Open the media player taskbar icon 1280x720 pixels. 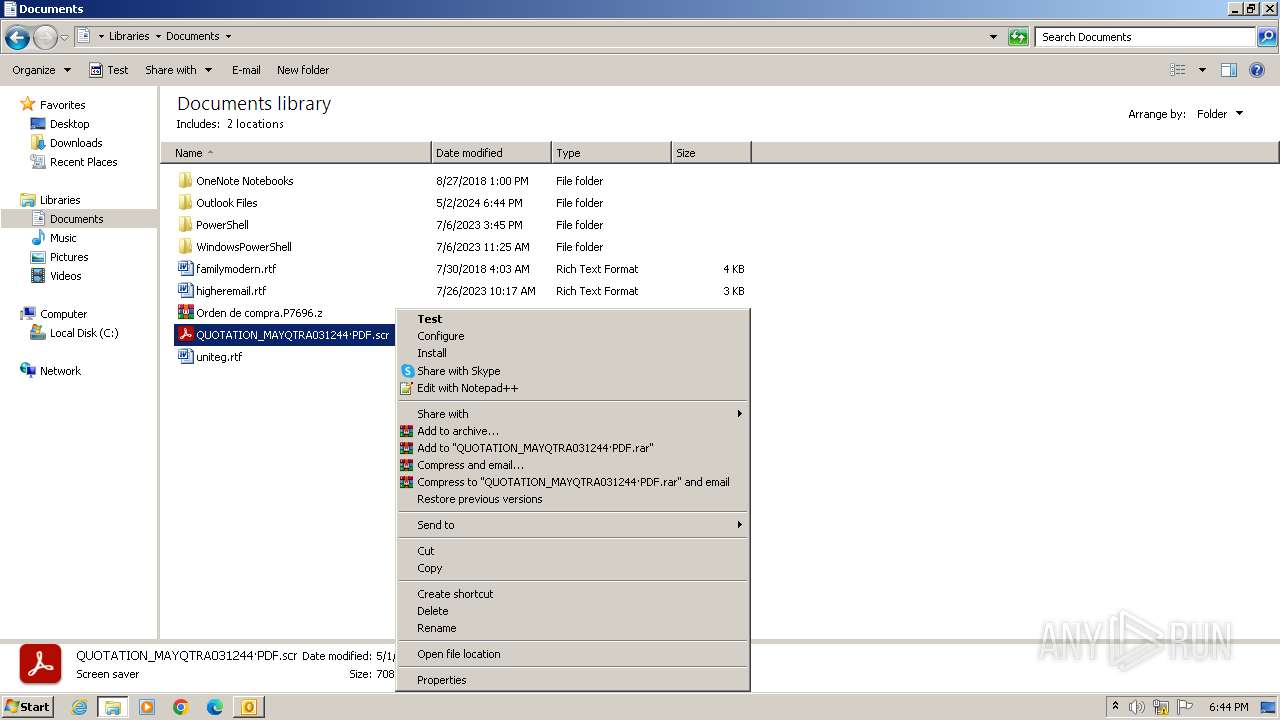coord(147,707)
